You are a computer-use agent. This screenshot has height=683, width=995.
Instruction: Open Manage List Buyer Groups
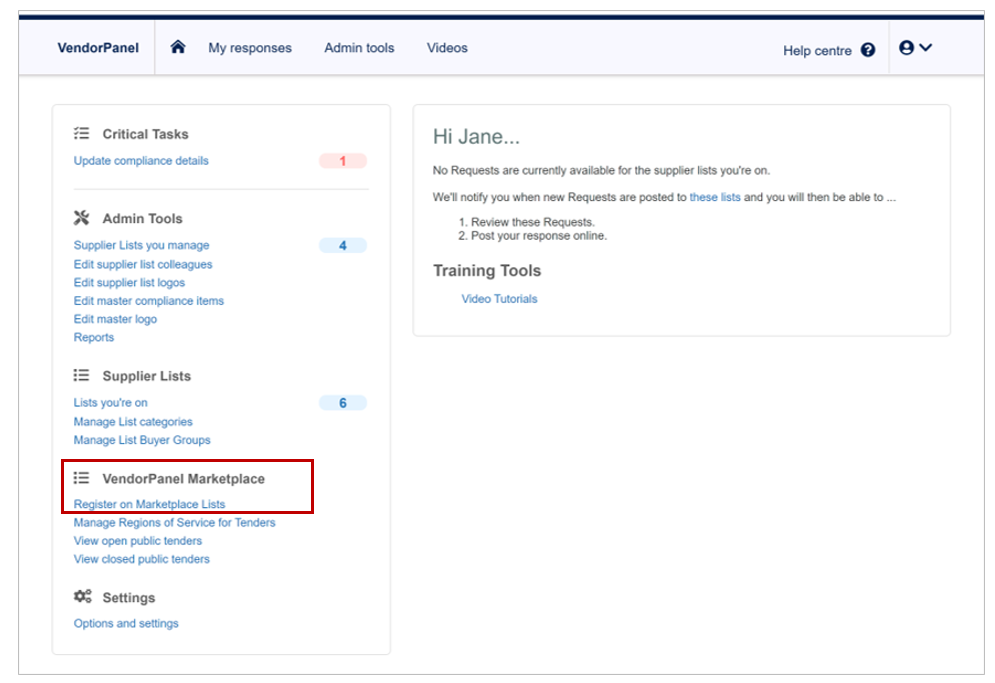(142, 440)
